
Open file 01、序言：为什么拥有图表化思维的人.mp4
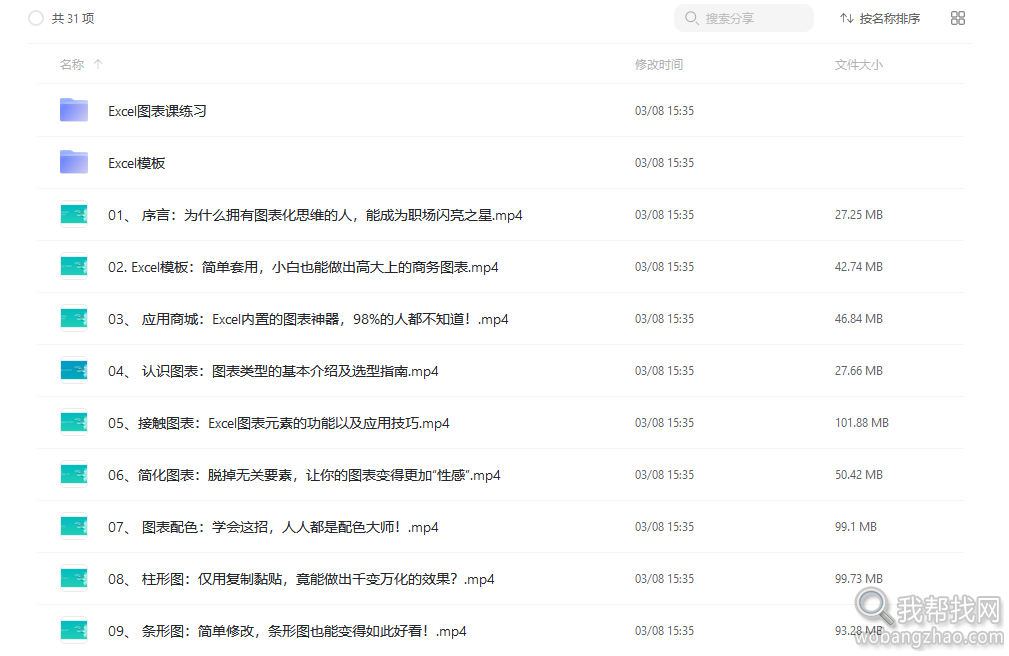tap(315, 215)
